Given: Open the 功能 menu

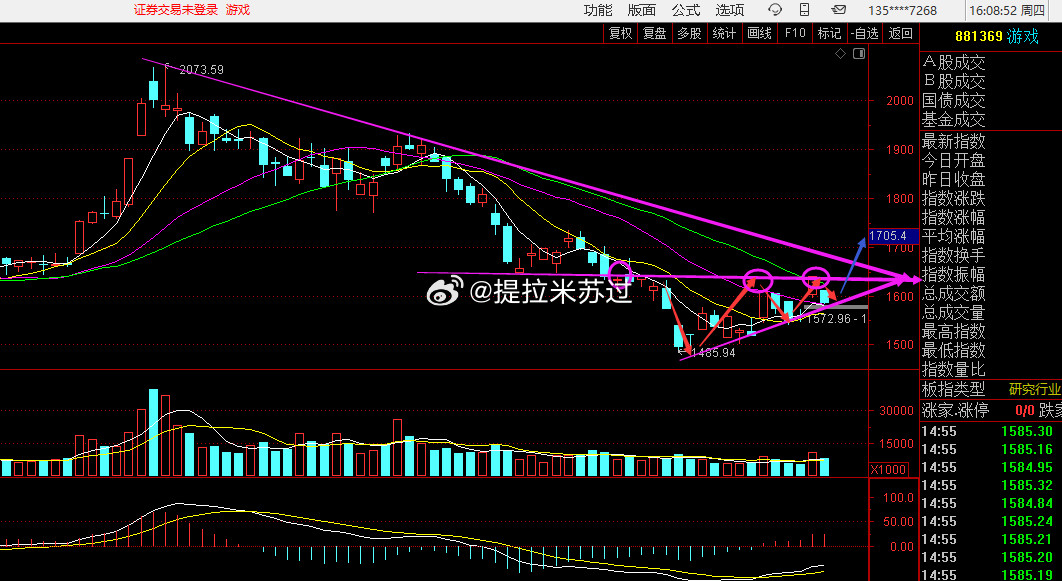Looking at the screenshot, I should [x=598, y=10].
